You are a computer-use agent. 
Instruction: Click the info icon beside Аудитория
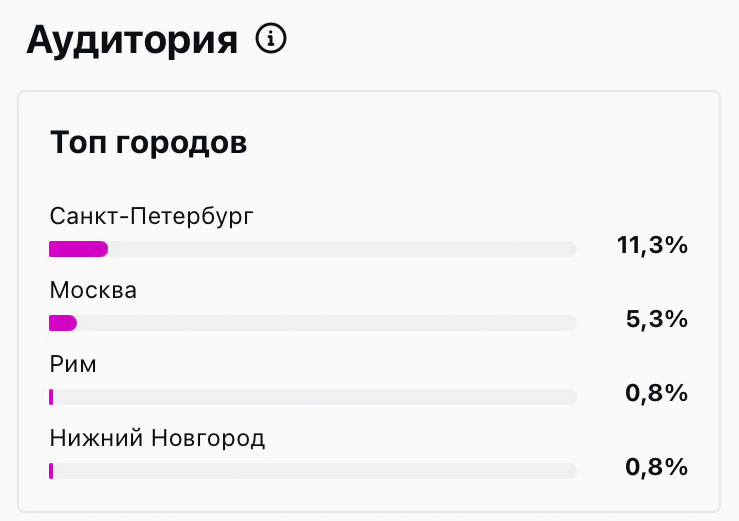coord(271,39)
